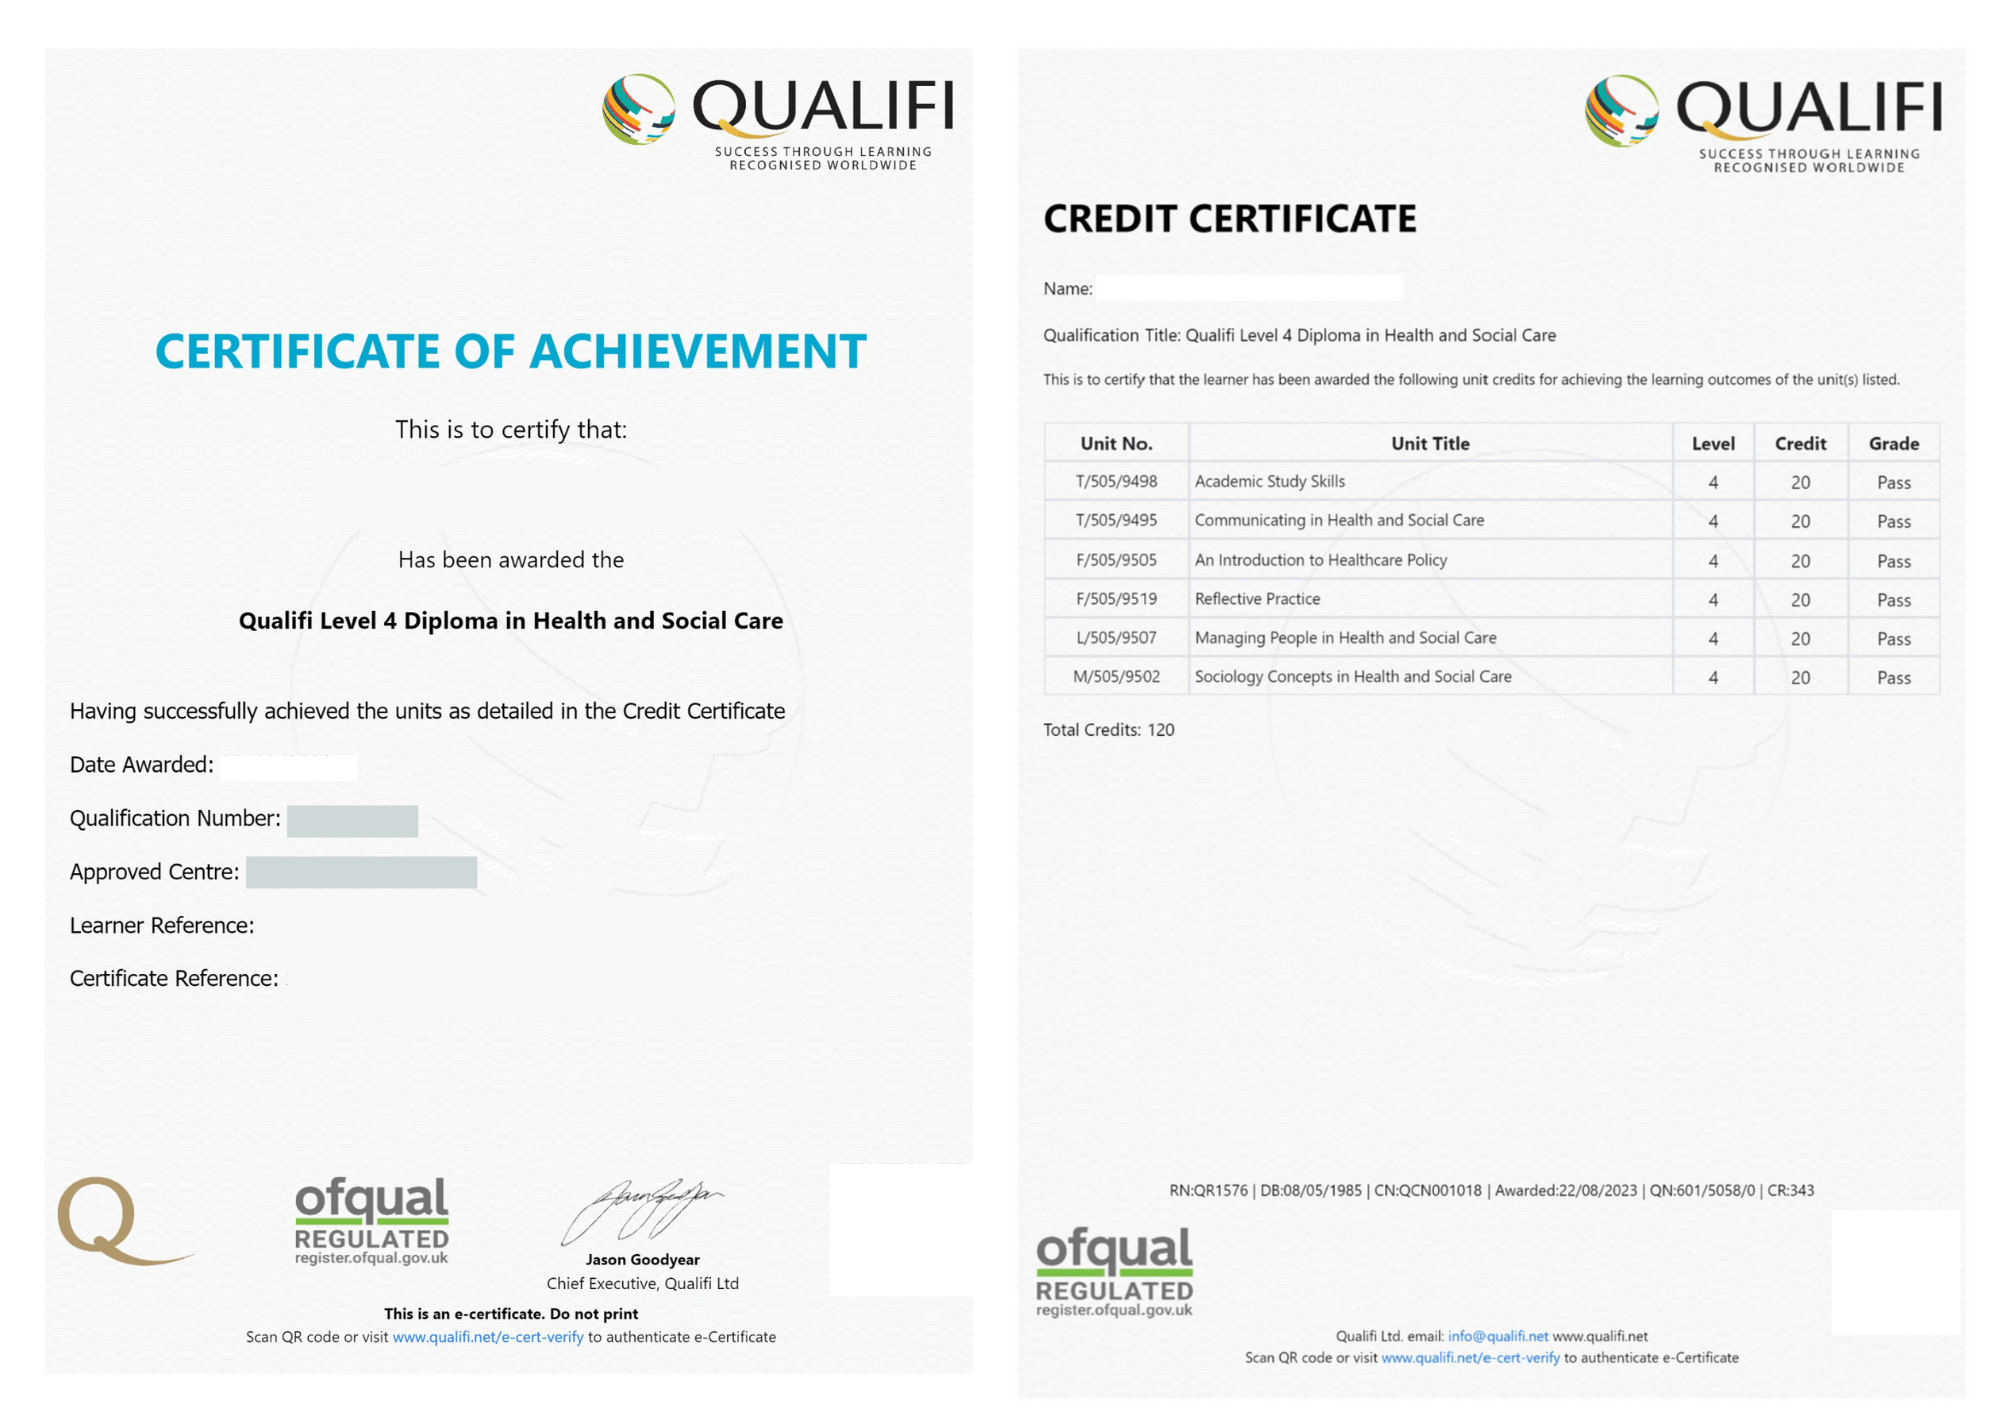Click ofqual Regulated logo on Credit Certificate
Screen dimensions: 2000x1414
pyautogui.click(x=1114, y=1272)
